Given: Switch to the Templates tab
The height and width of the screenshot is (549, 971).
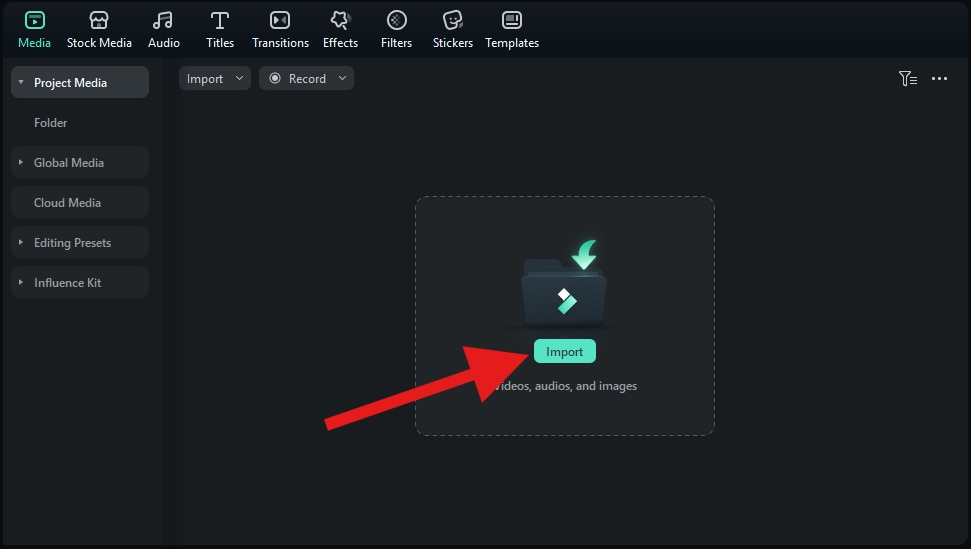Looking at the screenshot, I should (512, 30).
